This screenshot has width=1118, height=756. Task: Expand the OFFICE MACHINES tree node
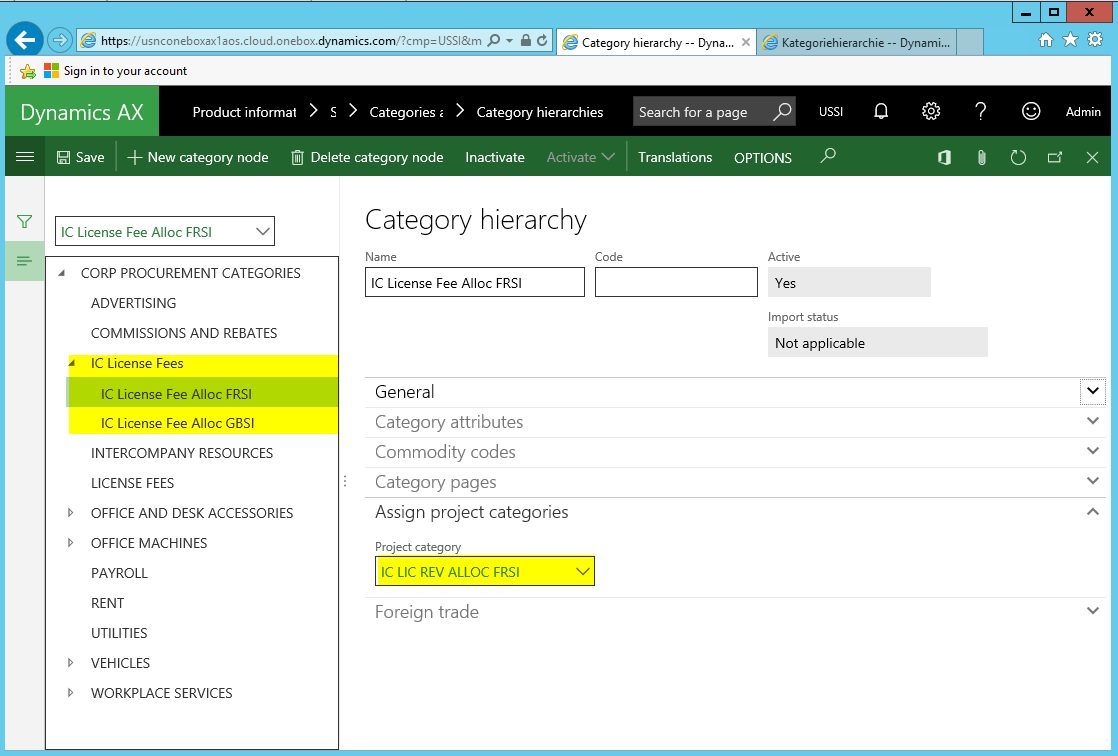coord(70,543)
